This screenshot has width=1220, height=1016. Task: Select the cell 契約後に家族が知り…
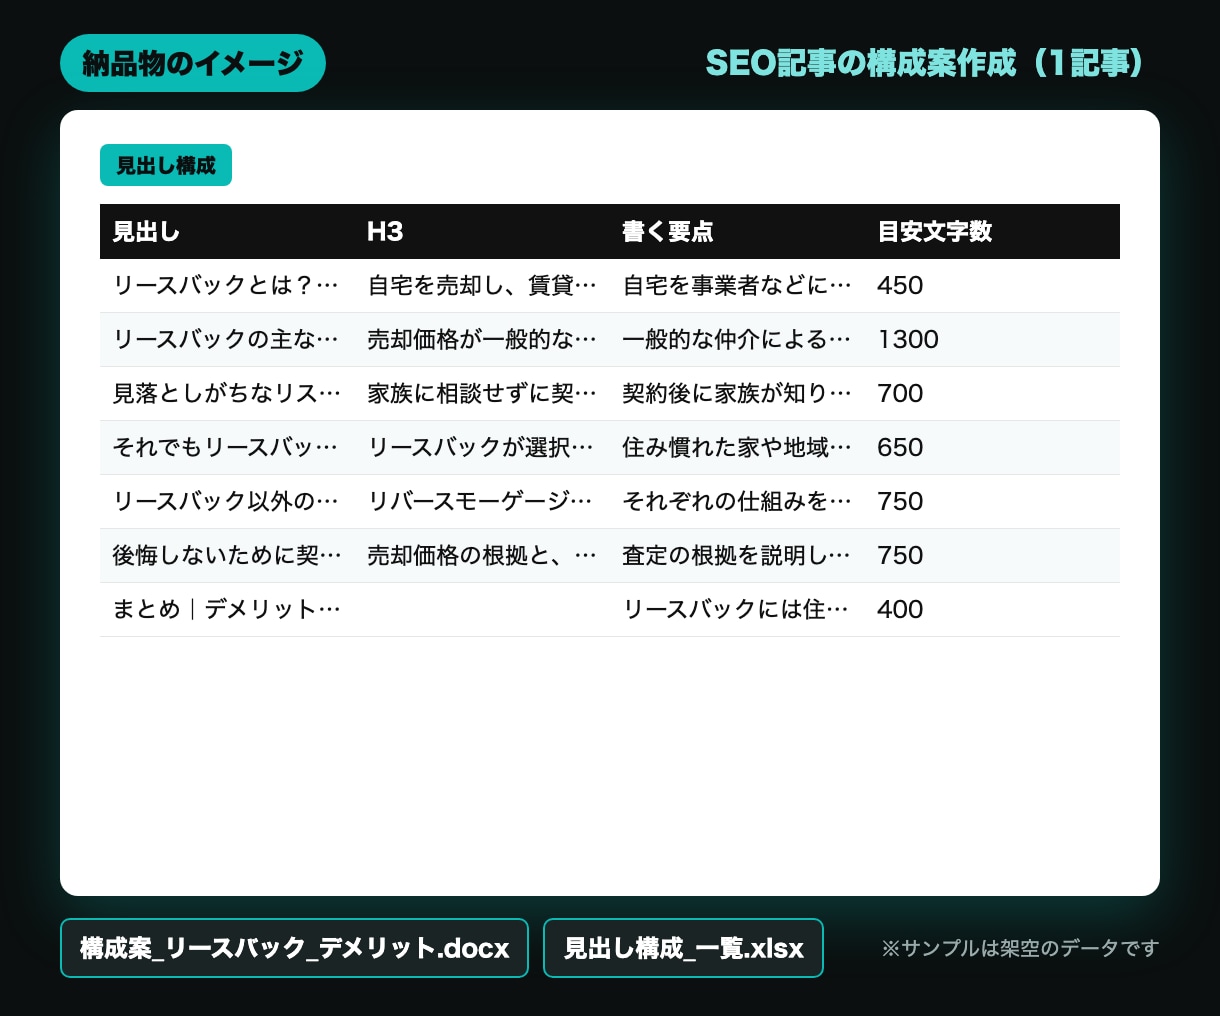[x=737, y=394]
